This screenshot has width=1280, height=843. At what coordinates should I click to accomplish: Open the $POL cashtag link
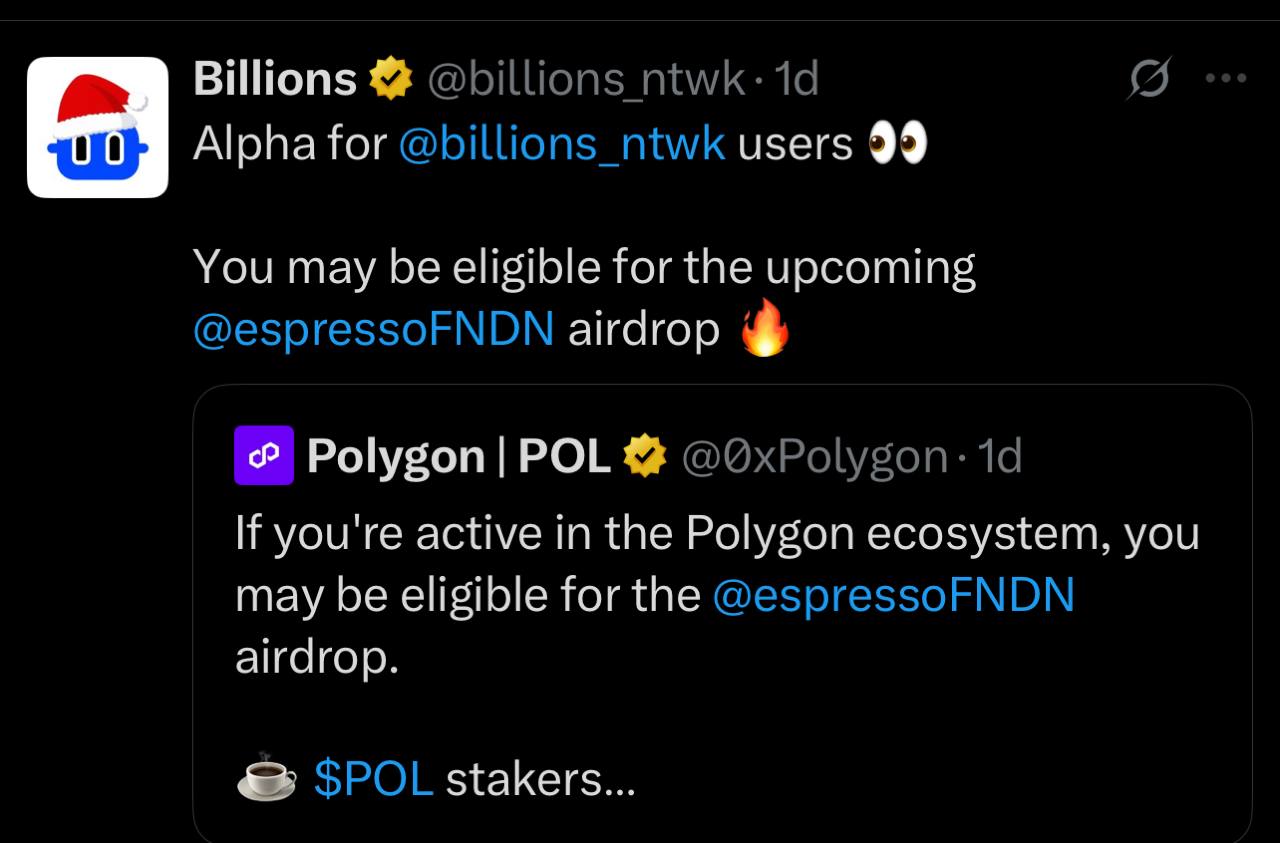[373, 779]
